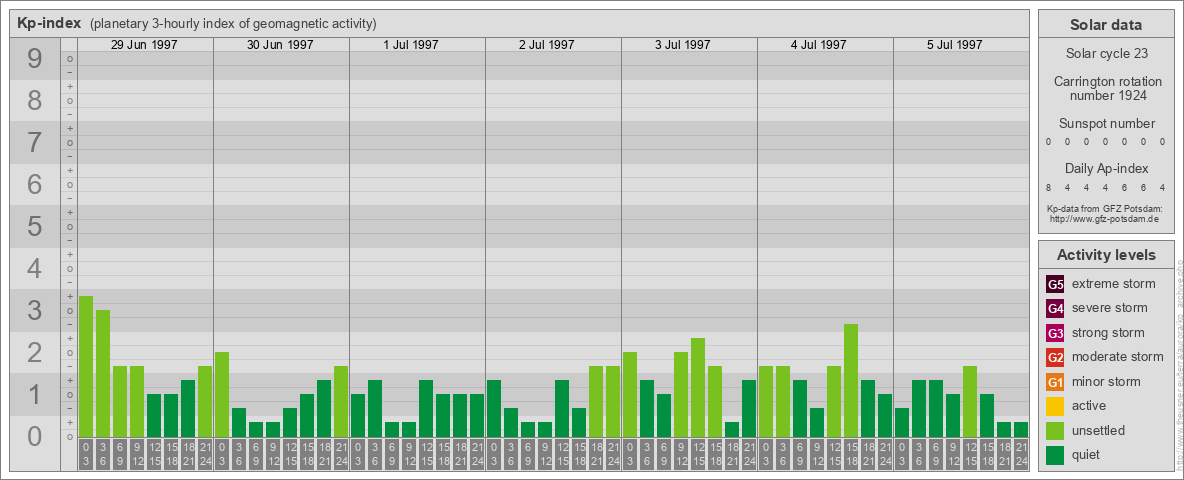The width and height of the screenshot is (1184, 480).
Task: Open the gfz-potsdam.de URL
Action: pyautogui.click(x=1104, y=218)
